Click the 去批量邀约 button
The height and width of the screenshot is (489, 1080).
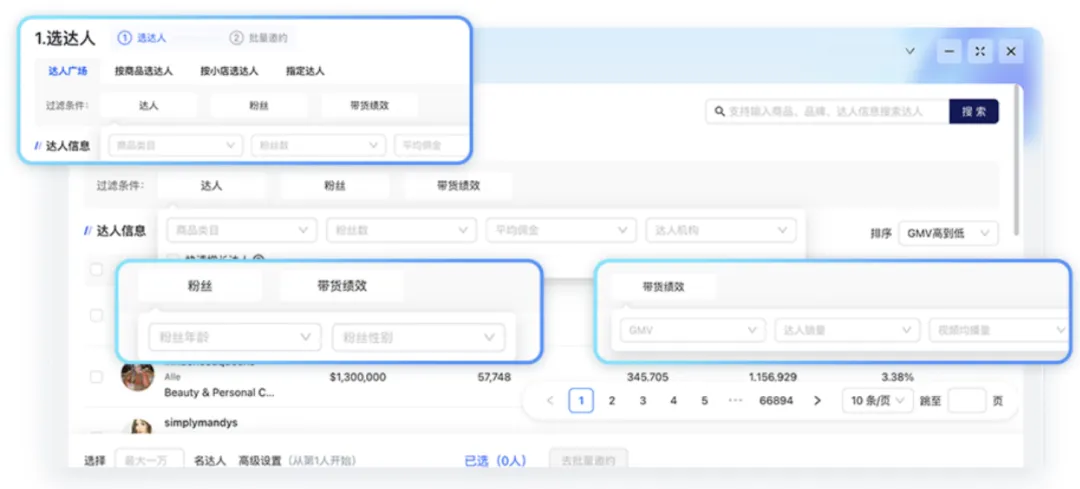tap(588, 461)
